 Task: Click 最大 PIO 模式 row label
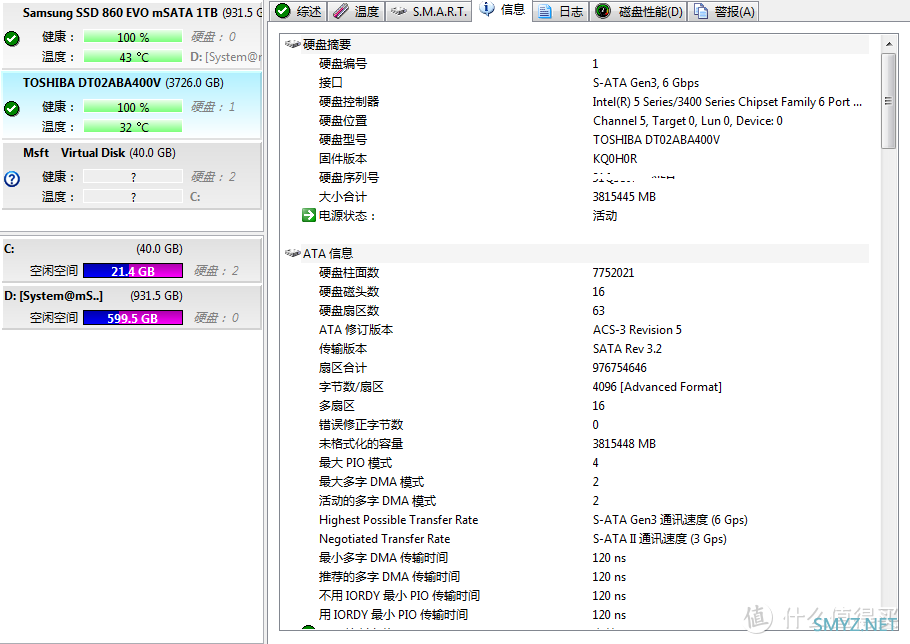tap(355, 462)
